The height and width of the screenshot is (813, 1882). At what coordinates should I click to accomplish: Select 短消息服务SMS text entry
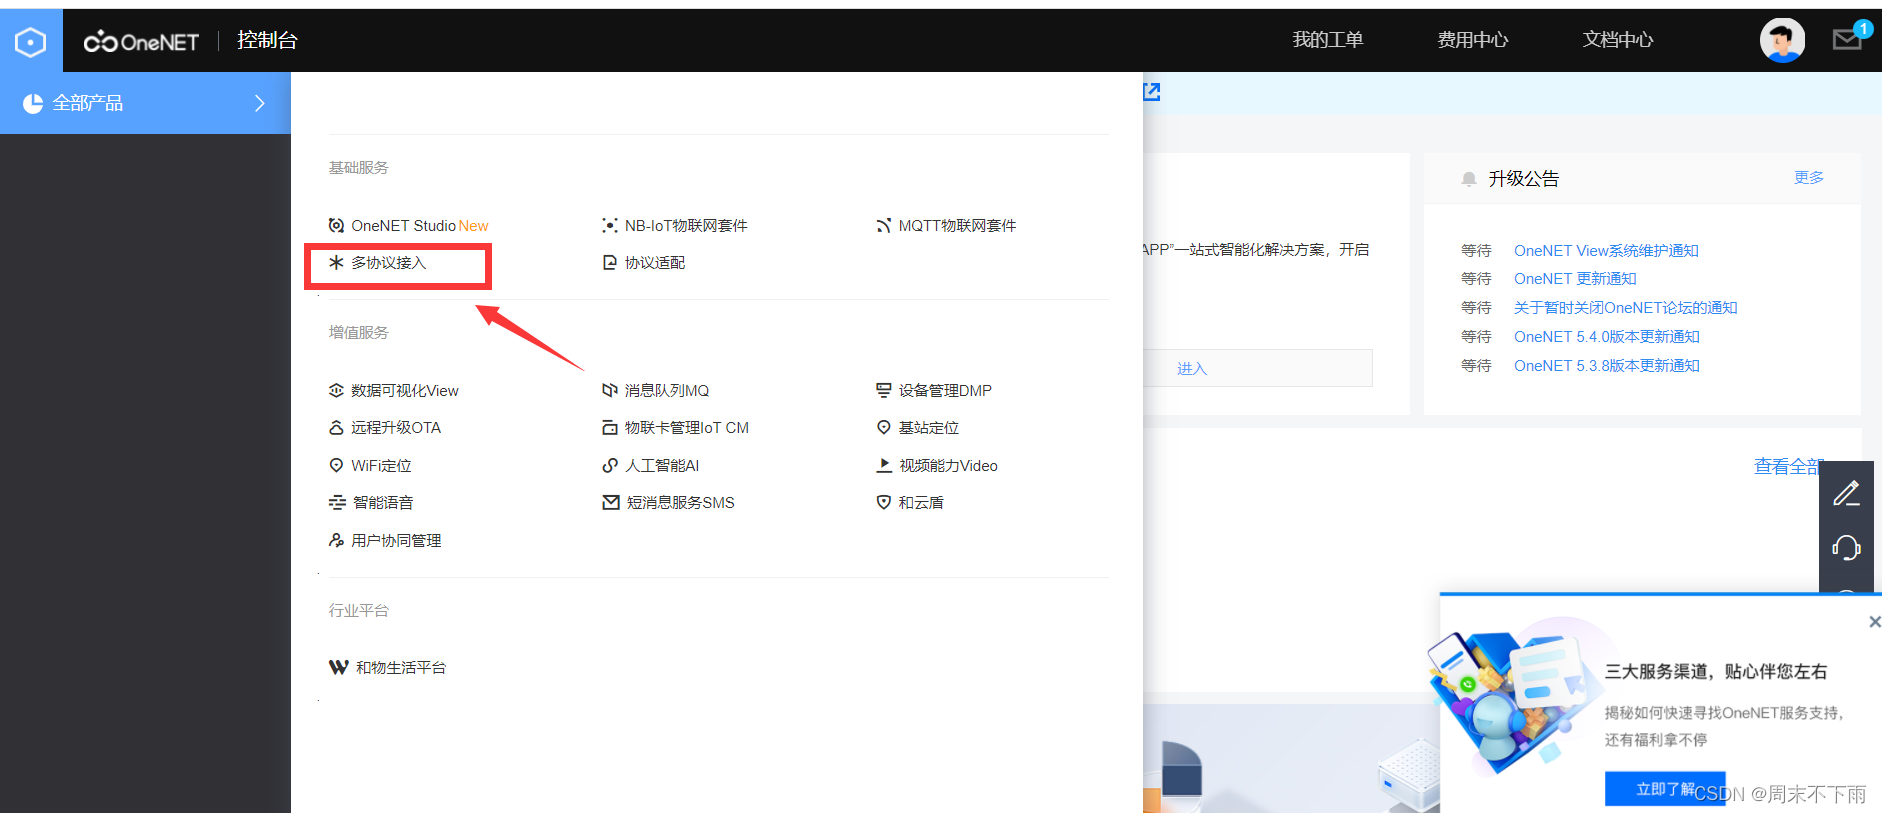680,503
